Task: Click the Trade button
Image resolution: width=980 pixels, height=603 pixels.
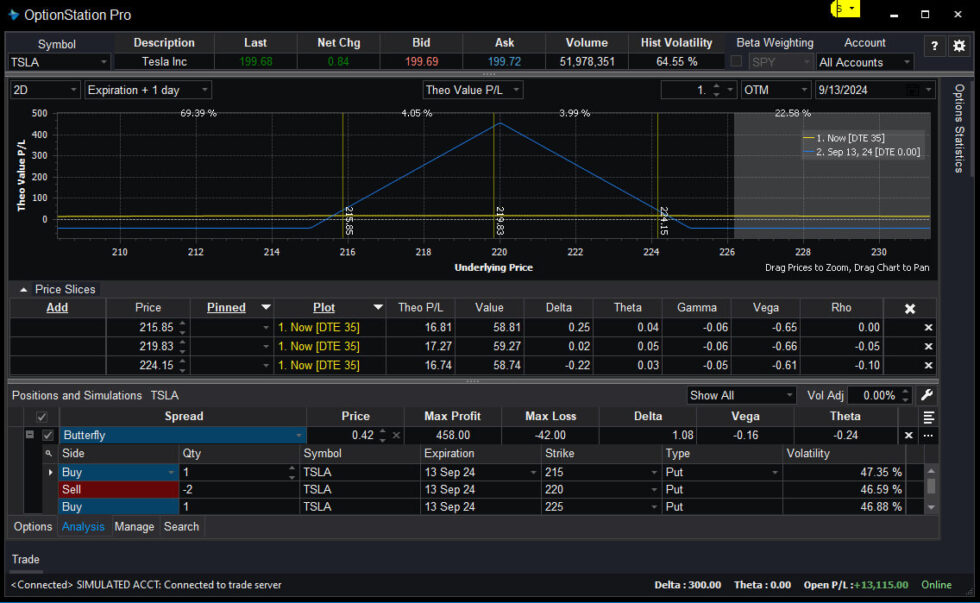Action: (x=25, y=559)
